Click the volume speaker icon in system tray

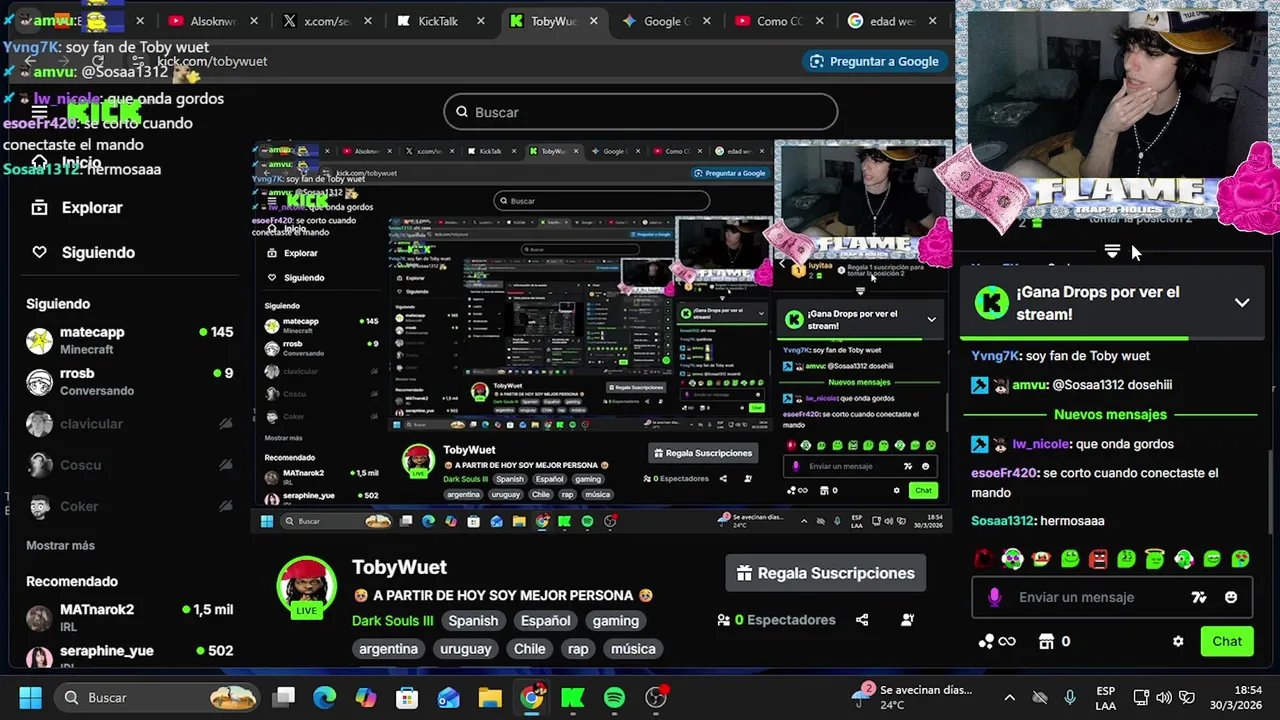tap(1164, 697)
